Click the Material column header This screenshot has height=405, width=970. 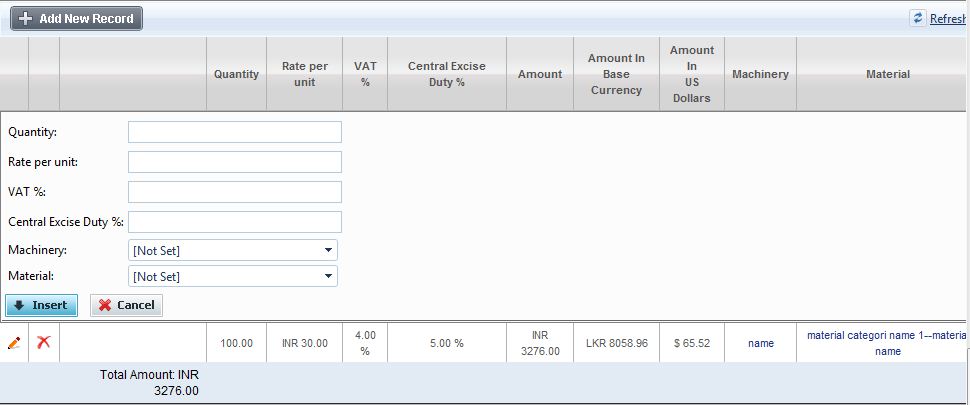tap(883, 74)
